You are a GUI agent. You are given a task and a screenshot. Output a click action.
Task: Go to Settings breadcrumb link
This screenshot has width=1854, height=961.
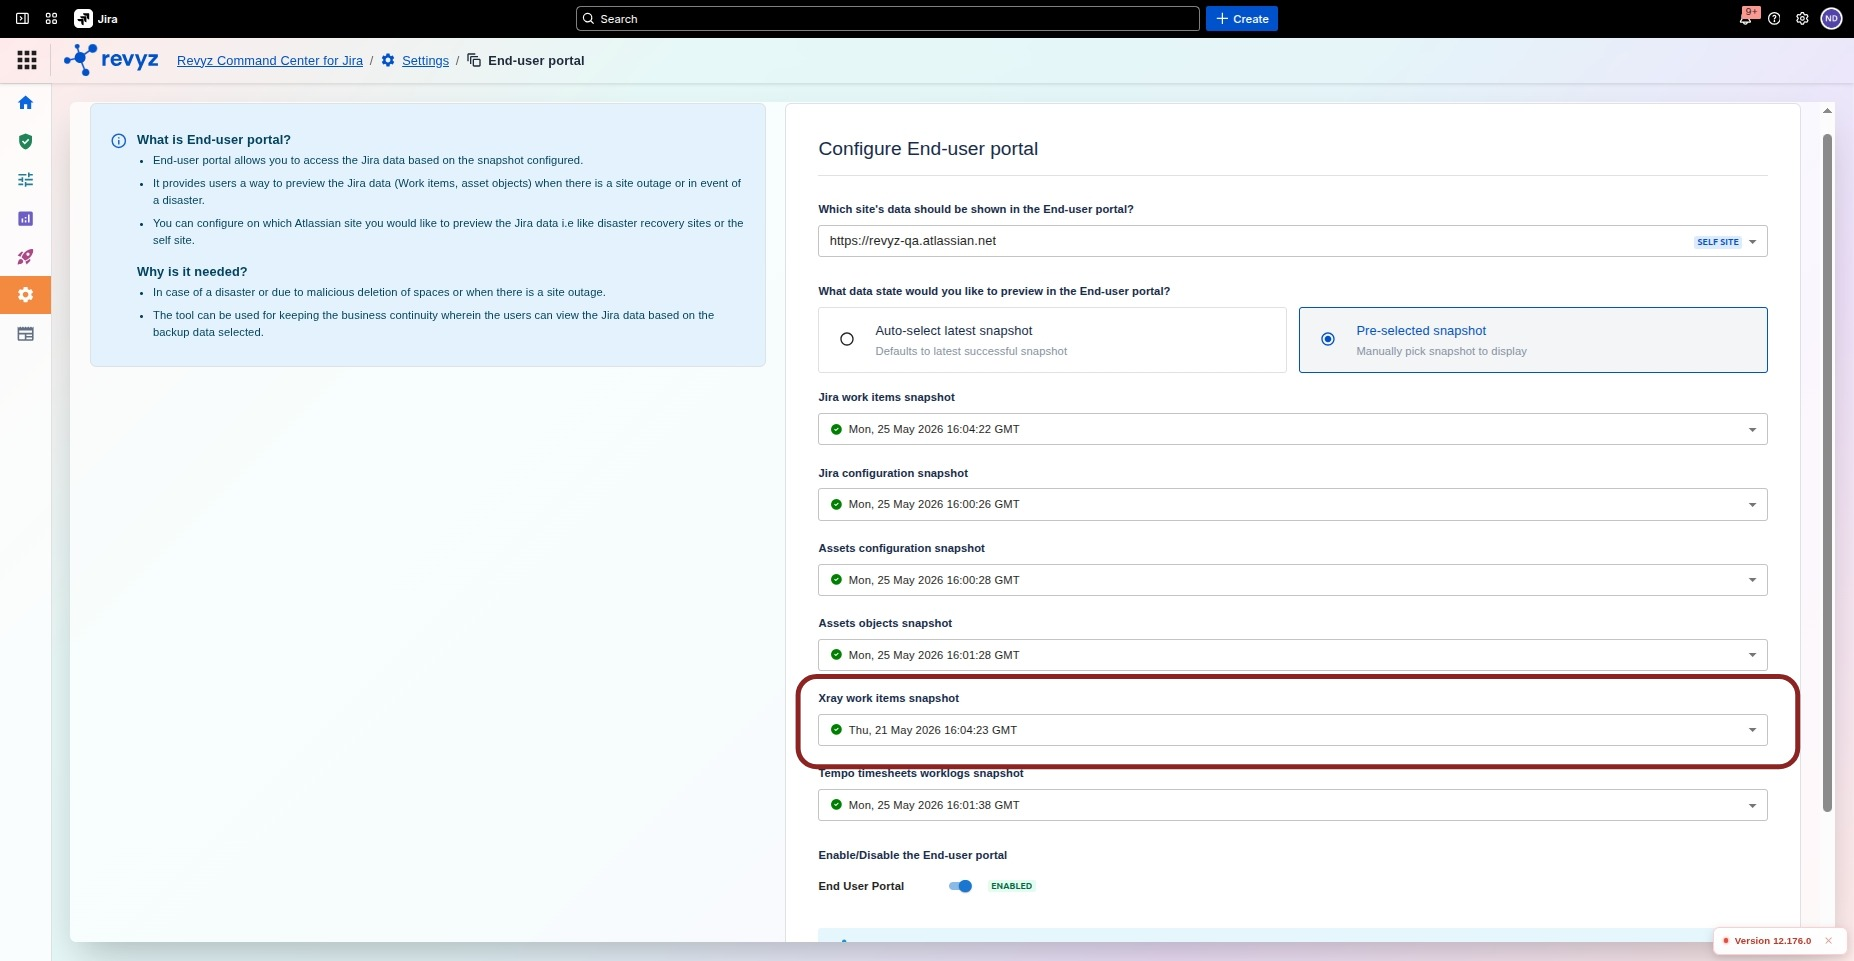(x=425, y=60)
